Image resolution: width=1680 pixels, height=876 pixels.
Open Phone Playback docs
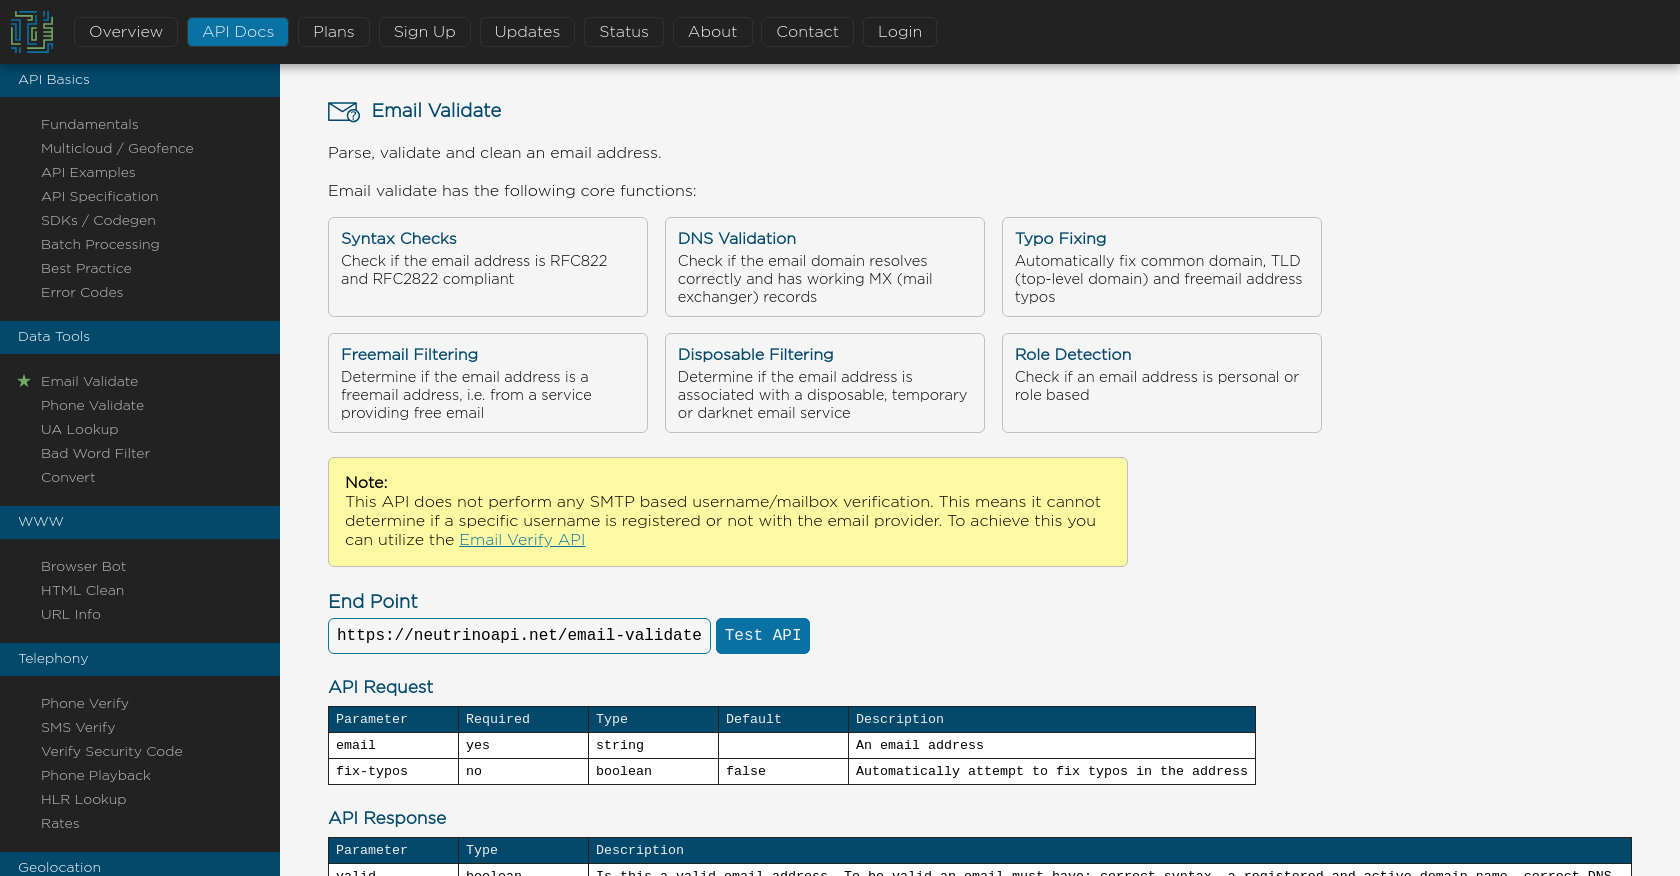96,775
